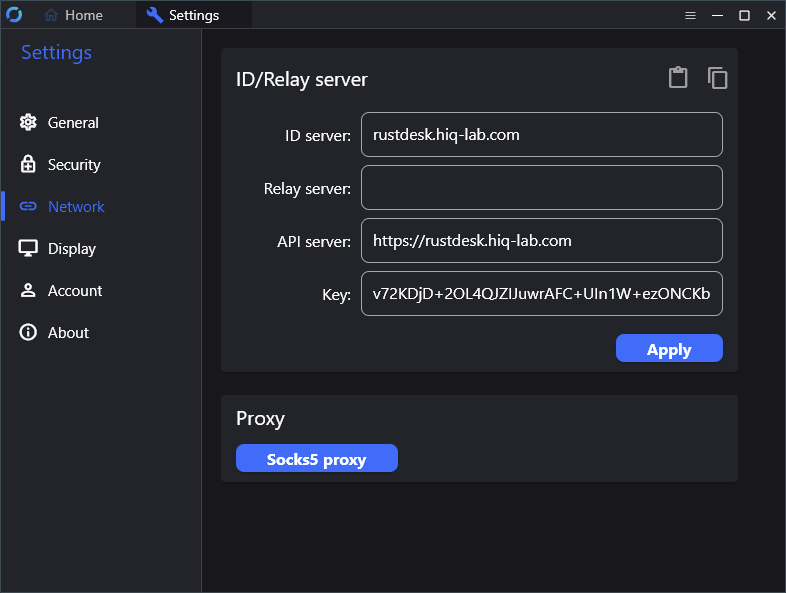Click the Display monitor icon
Viewport: 786px width, 593px height.
coord(28,249)
